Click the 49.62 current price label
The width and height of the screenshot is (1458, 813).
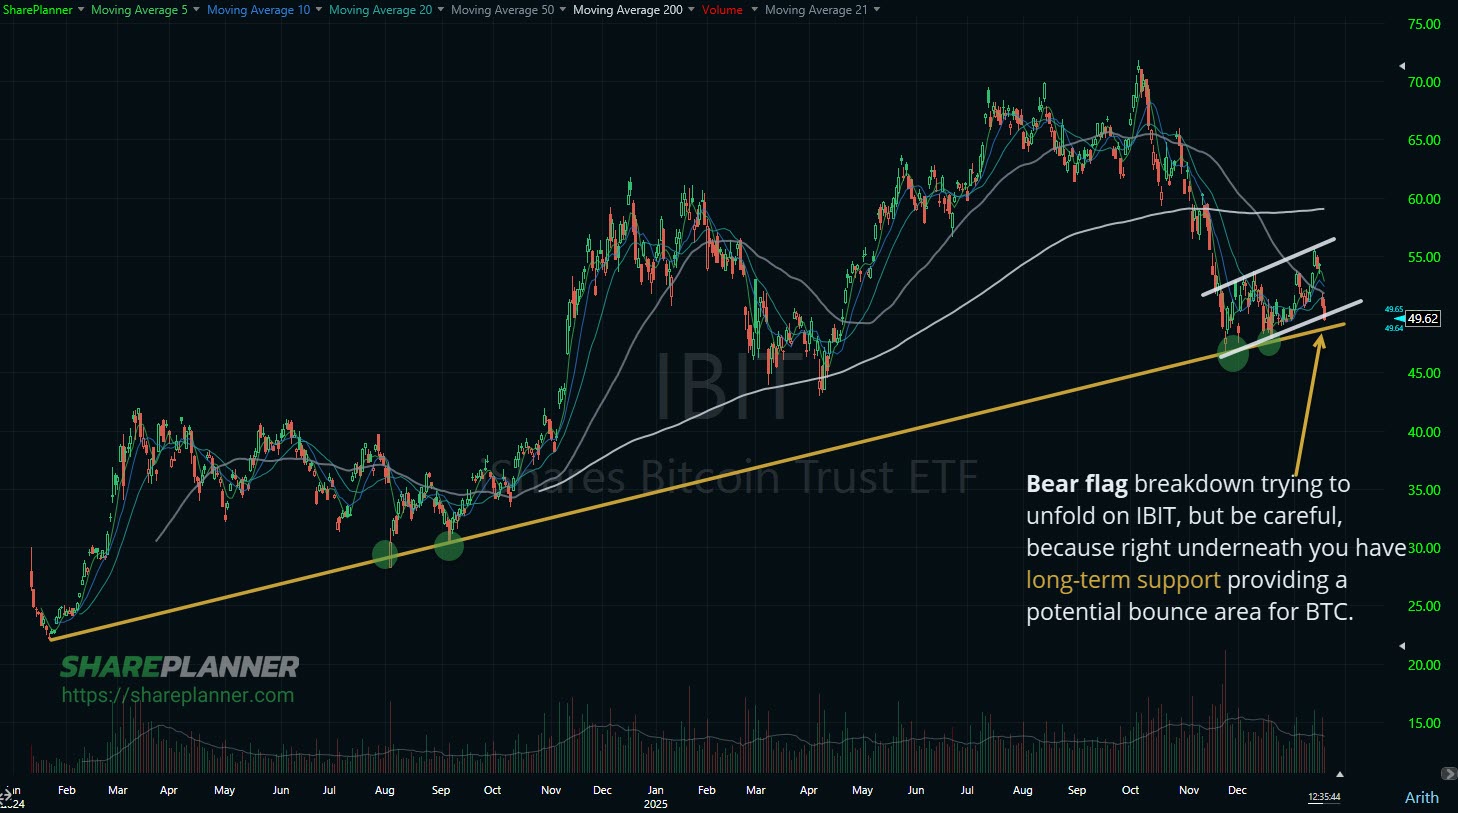click(1423, 319)
